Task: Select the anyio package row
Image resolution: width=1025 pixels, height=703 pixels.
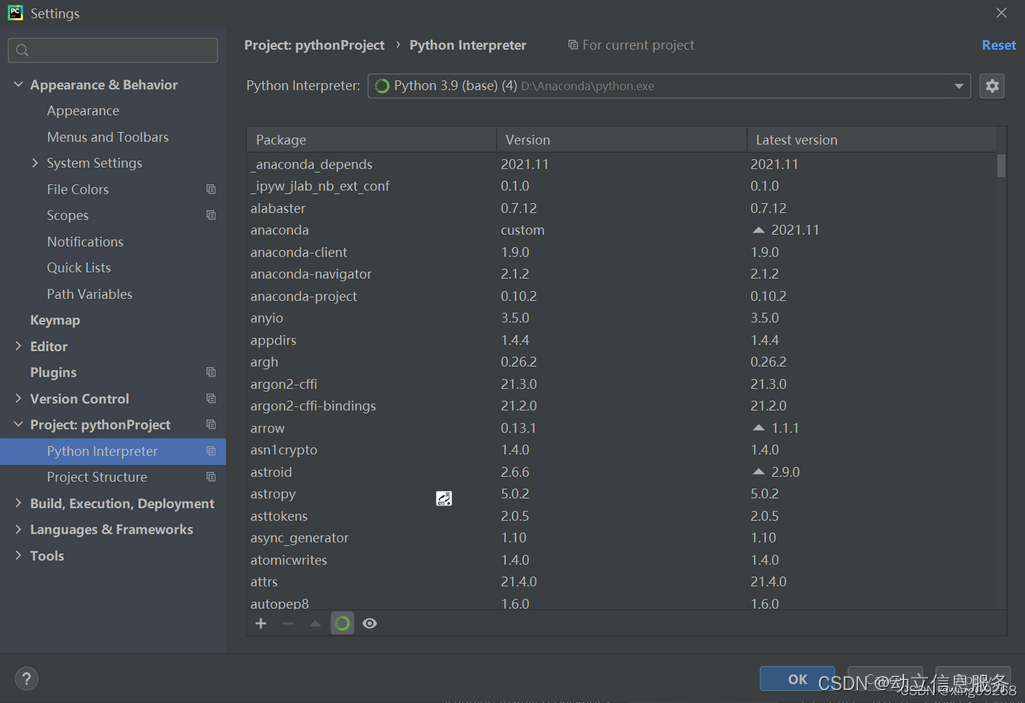Action: pos(621,318)
